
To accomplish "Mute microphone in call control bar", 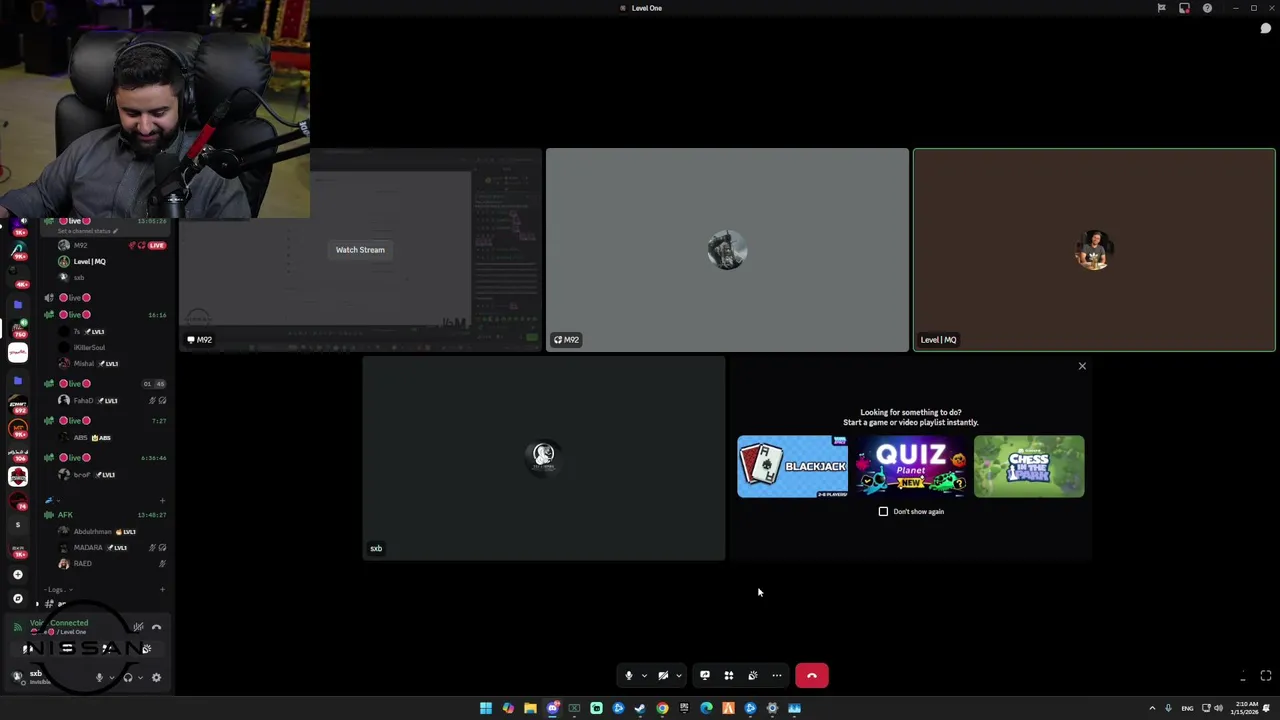I will (629, 676).
